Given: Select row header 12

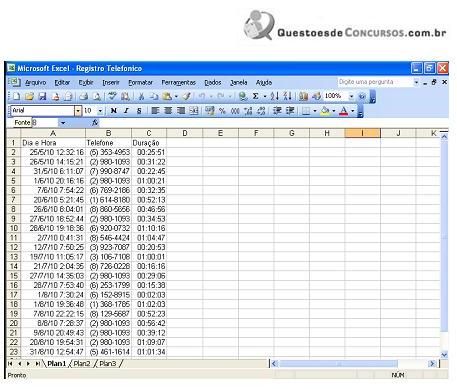Looking at the screenshot, I should tap(14, 247).
